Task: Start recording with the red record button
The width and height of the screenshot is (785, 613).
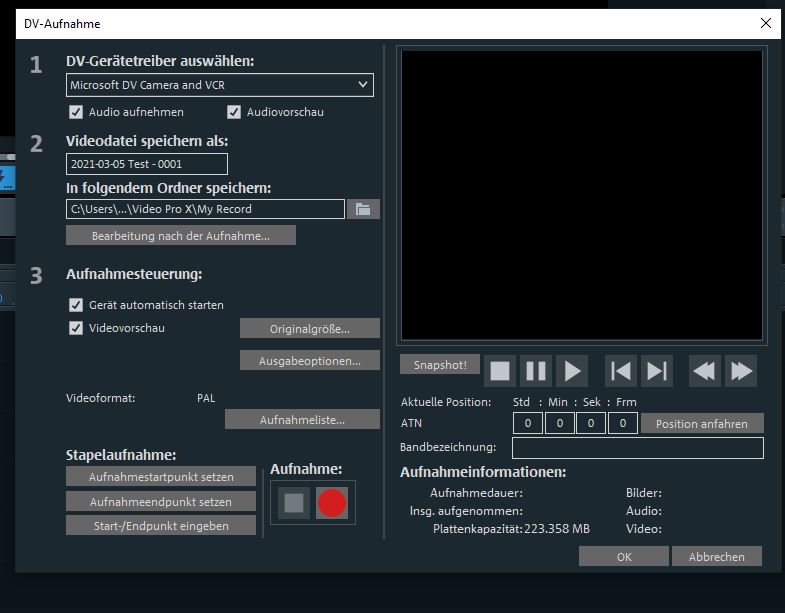Action: [x=331, y=503]
